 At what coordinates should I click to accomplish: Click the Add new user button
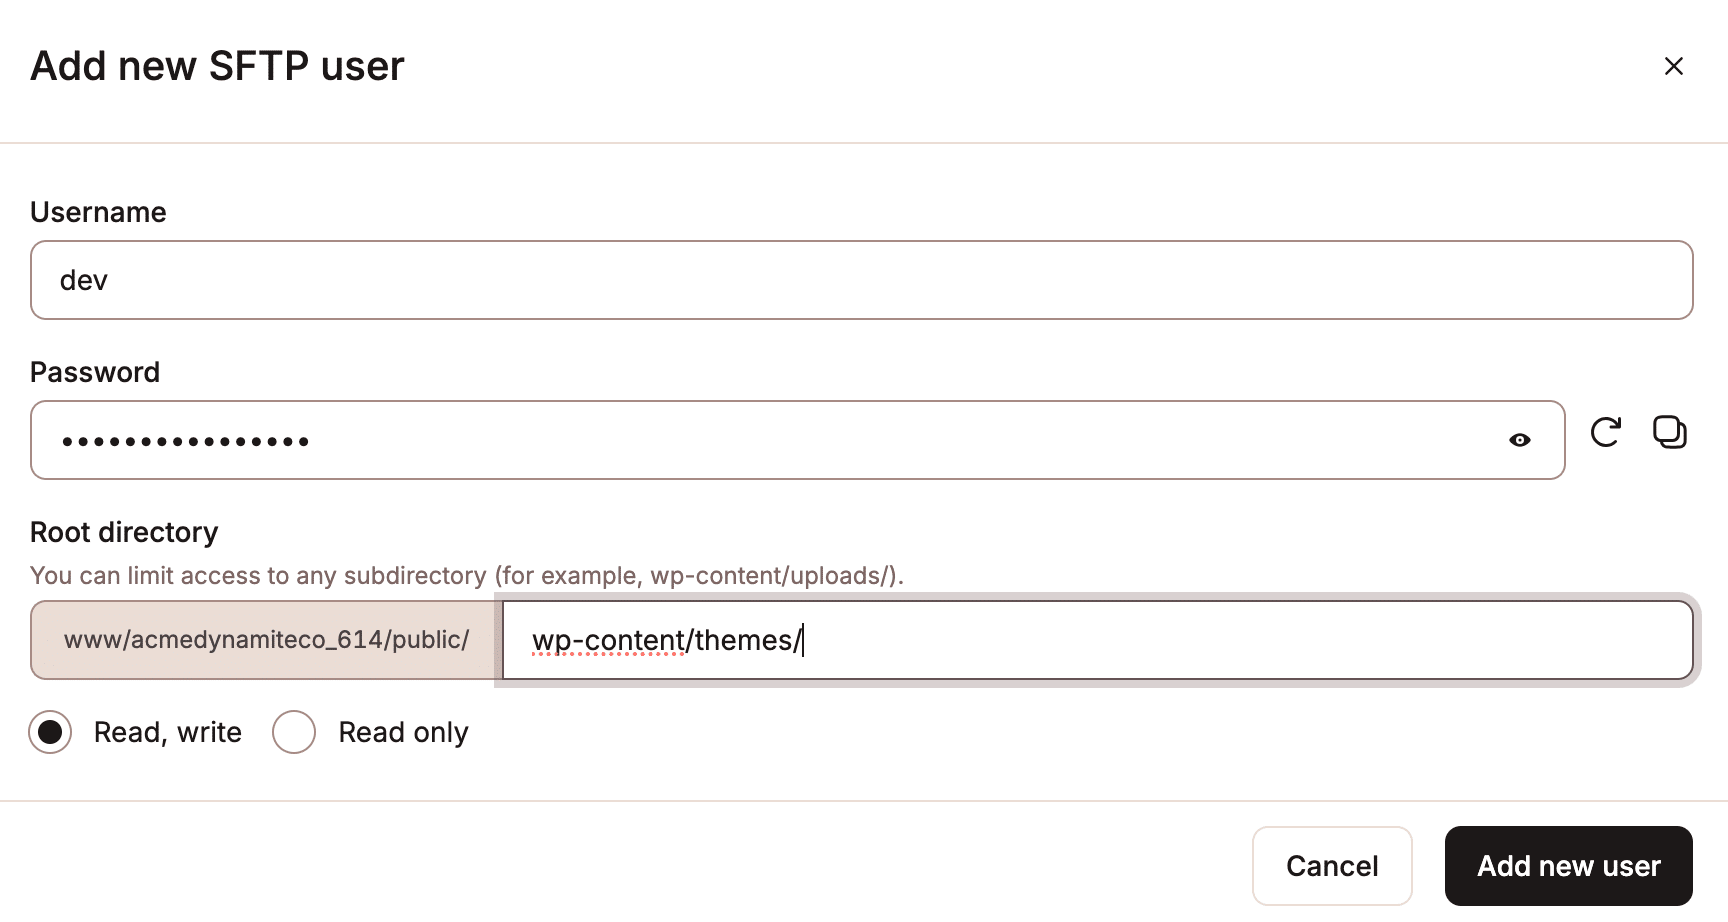click(x=1568, y=865)
